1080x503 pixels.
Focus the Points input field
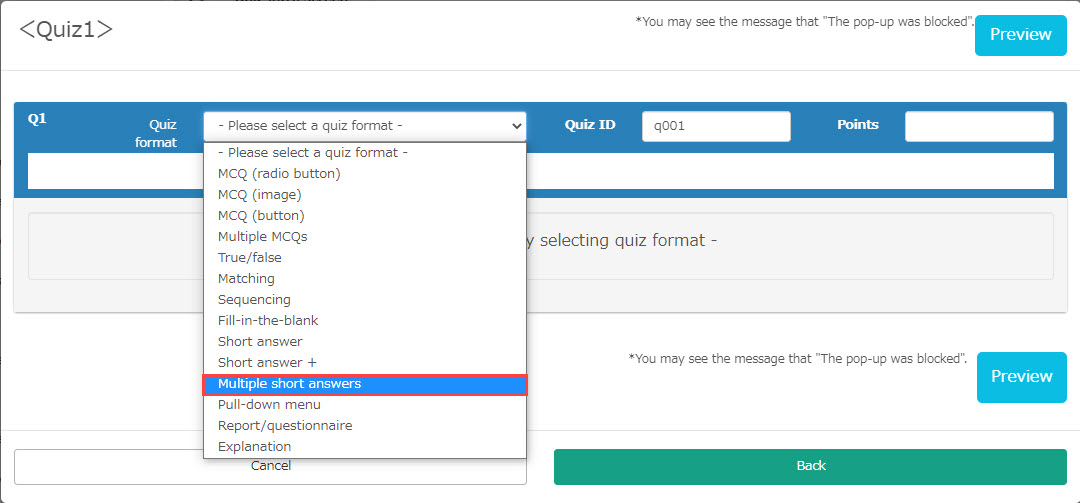978,126
